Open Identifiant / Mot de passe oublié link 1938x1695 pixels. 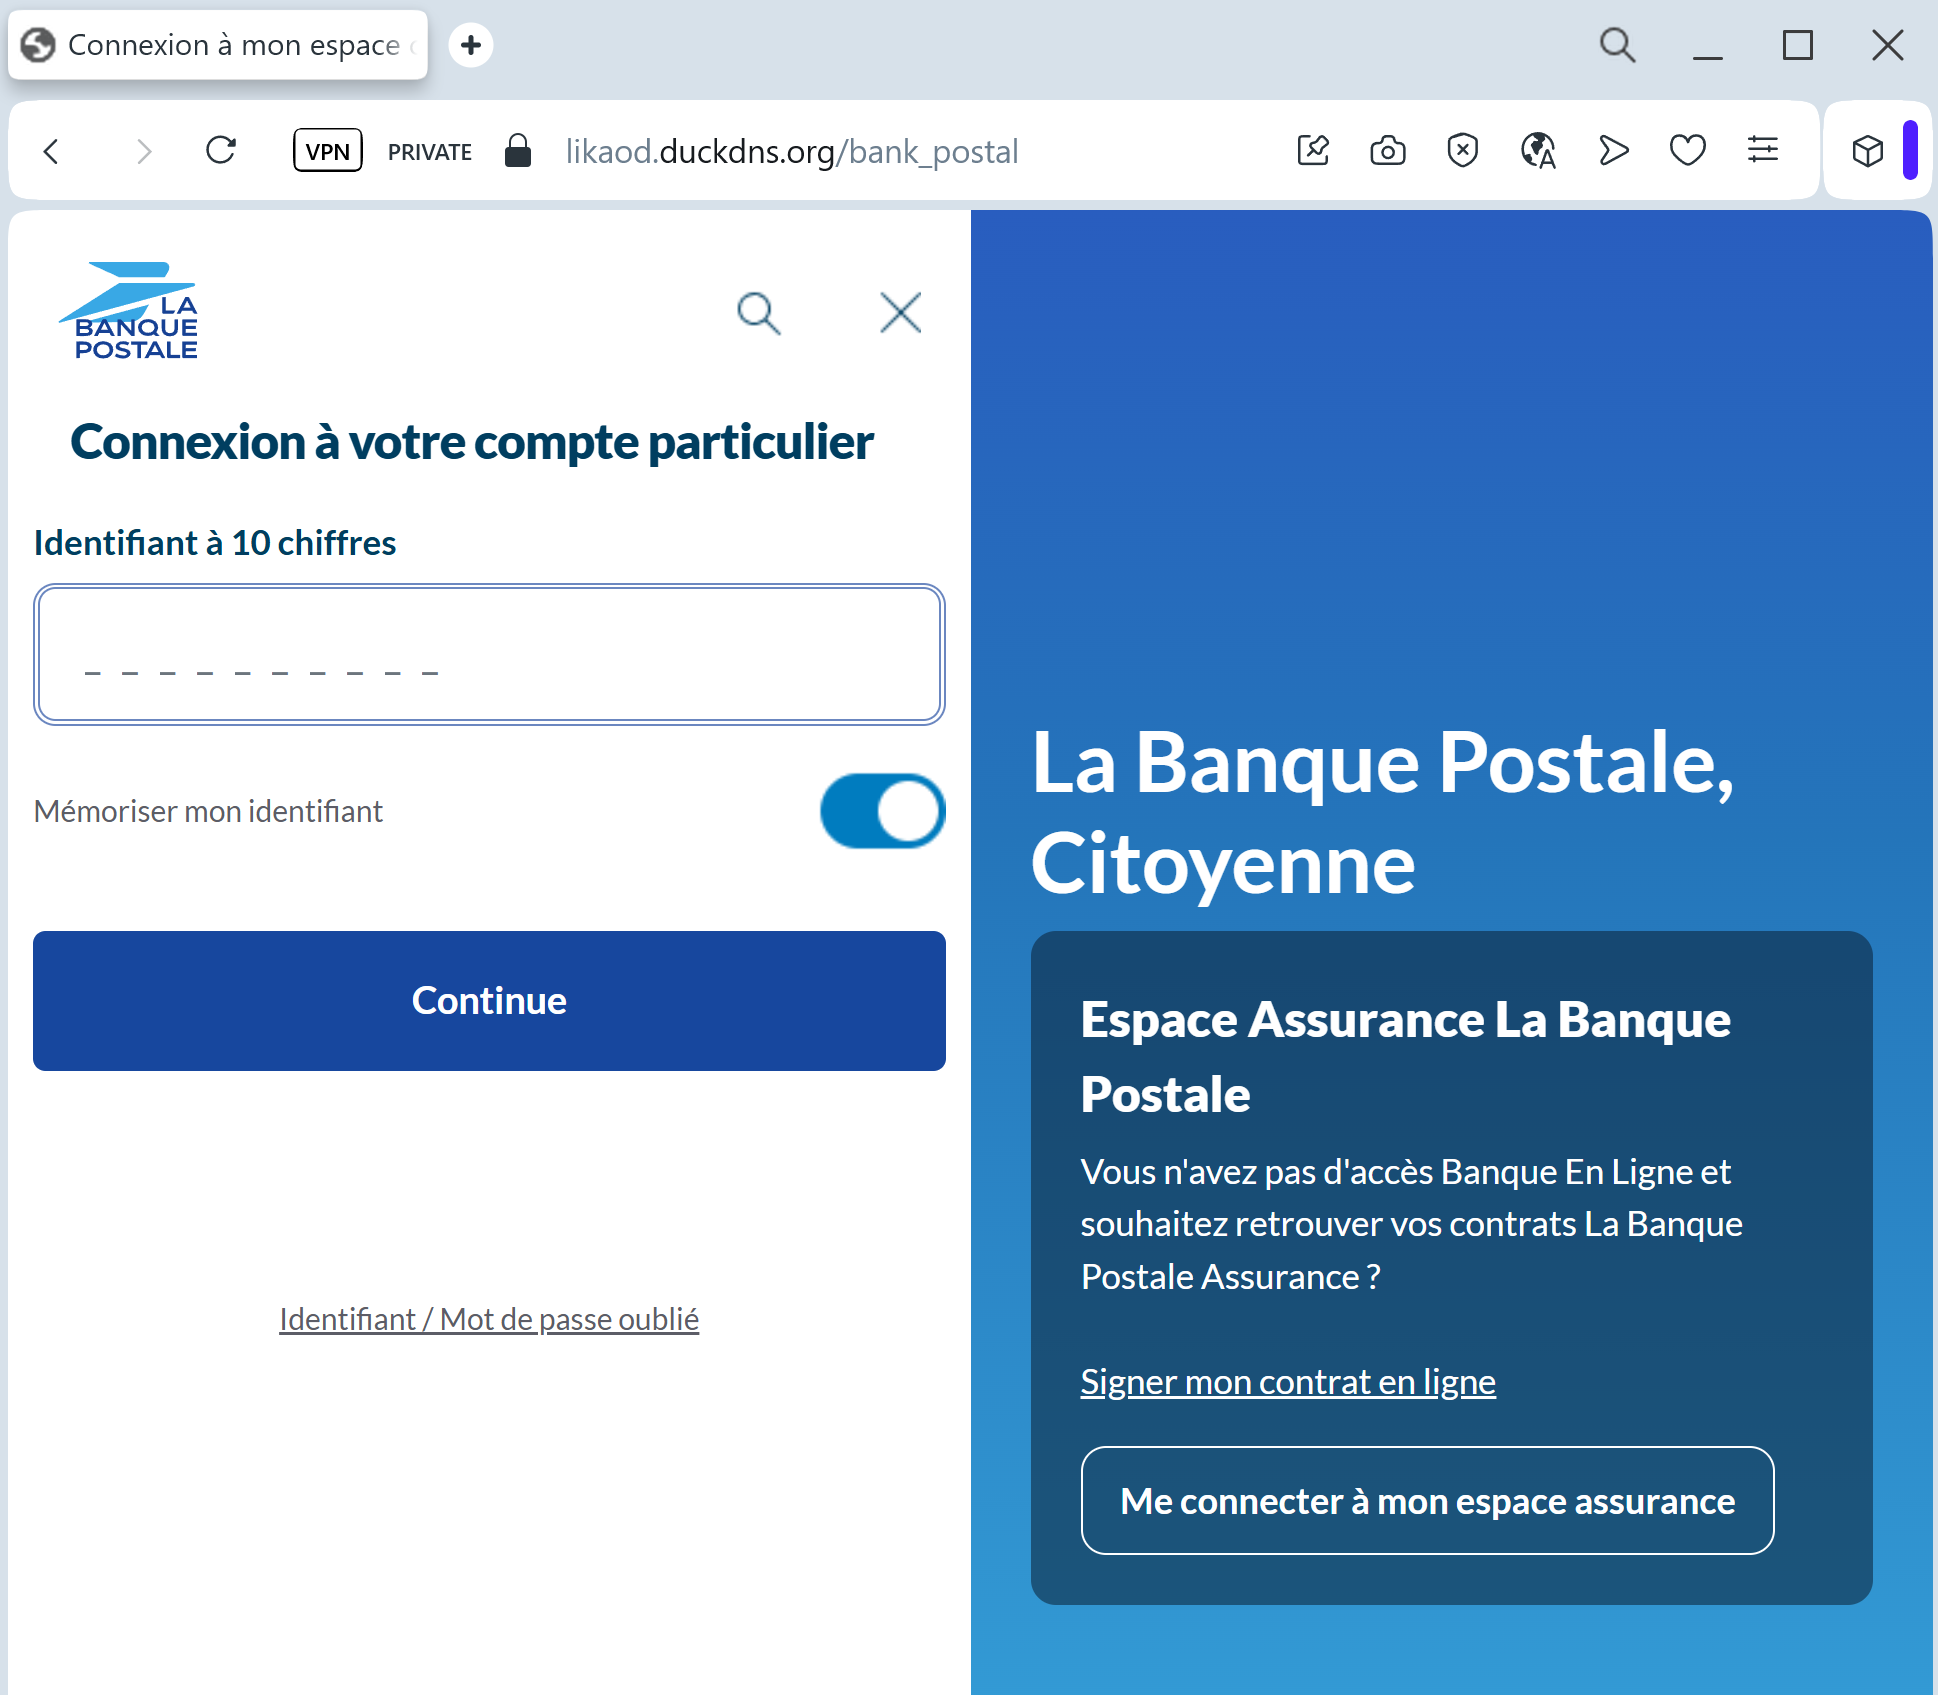coord(489,1319)
